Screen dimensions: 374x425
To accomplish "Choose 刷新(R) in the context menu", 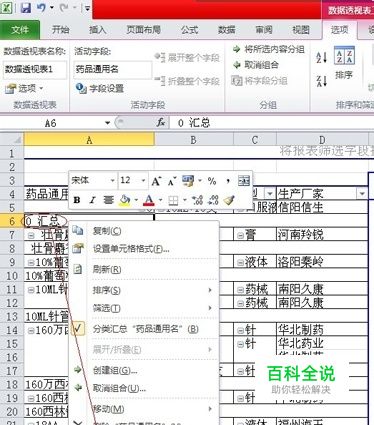I will tap(145, 269).
